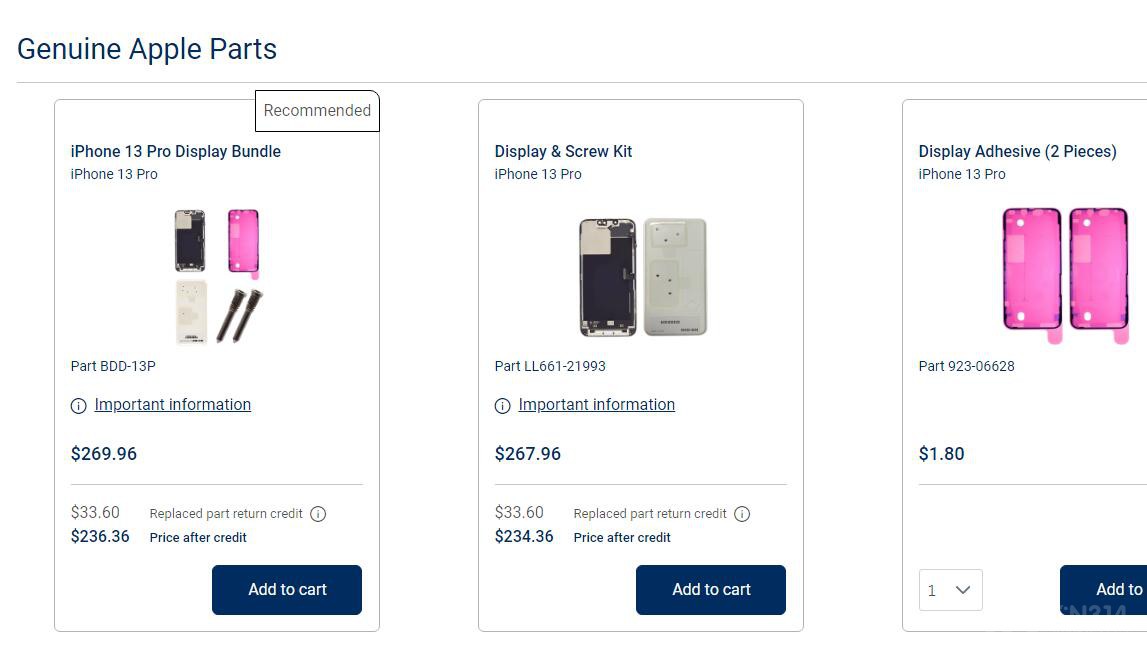The height and width of the screenshot is (659, 1147).
Task: Add Display Adhesive to cart
Action: [1103, 590]
